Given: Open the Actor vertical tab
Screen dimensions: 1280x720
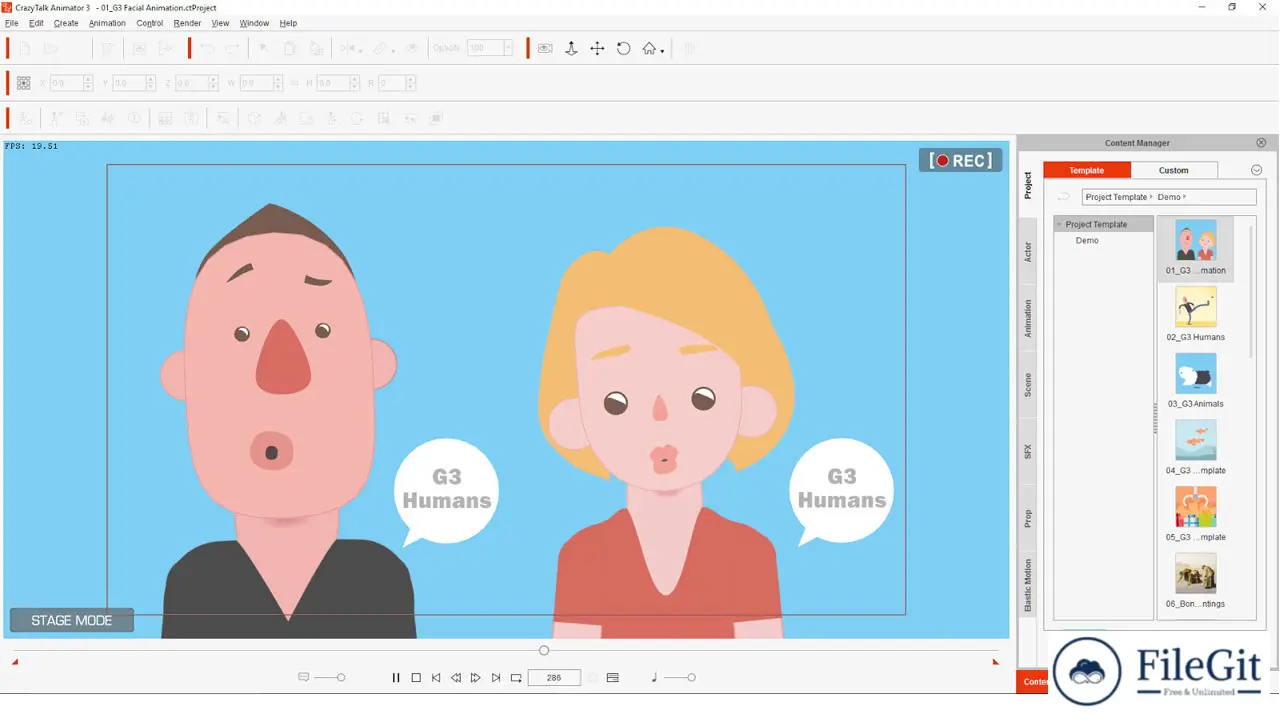Looking at the screenshot, I should [1028, 252].
